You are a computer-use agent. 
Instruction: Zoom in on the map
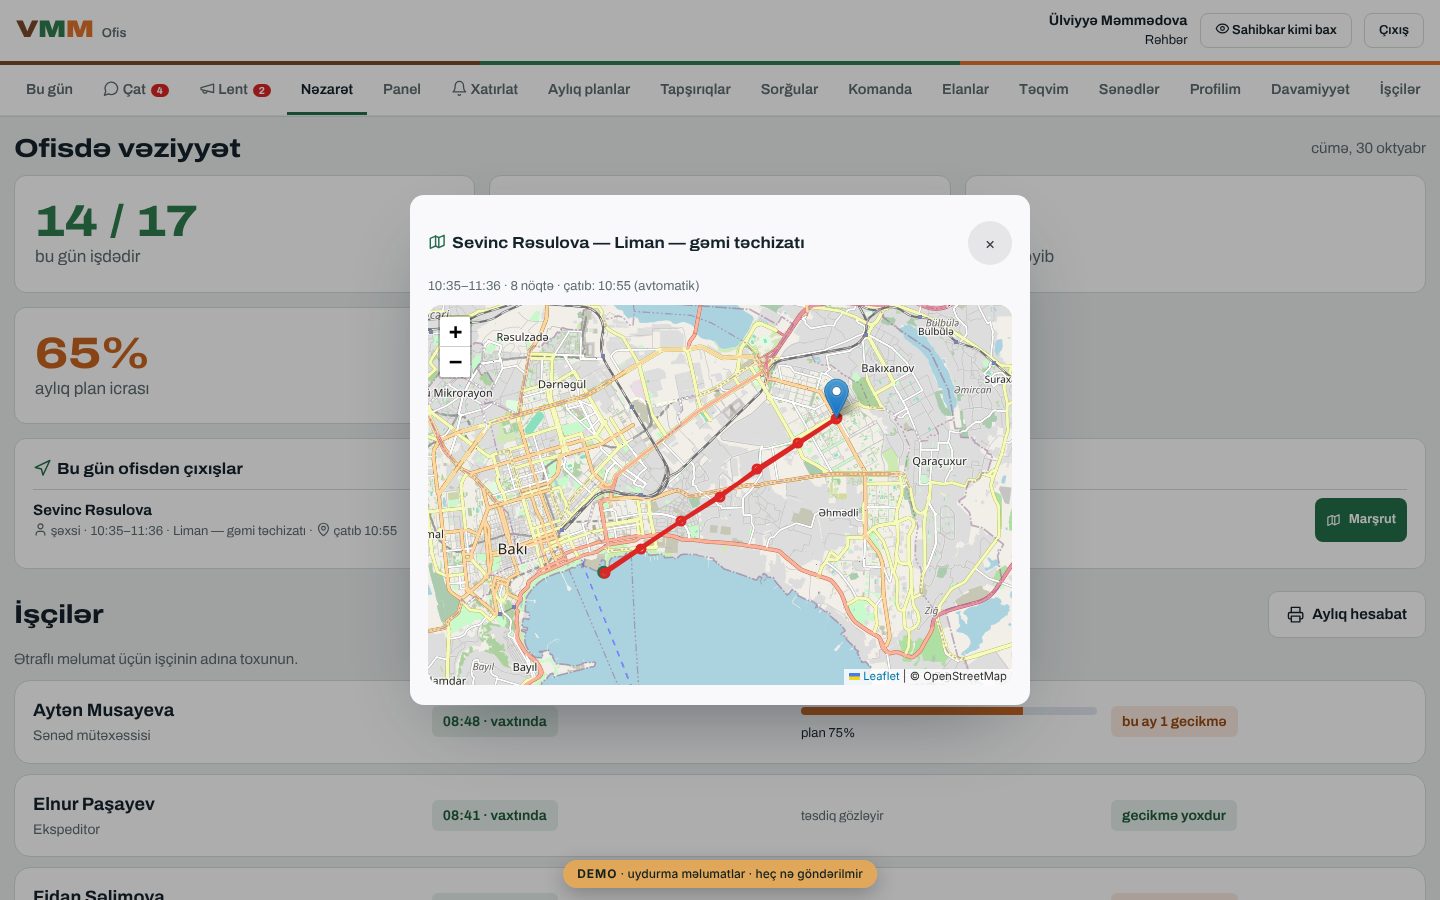pyautogui.click(x=455, y=332)
